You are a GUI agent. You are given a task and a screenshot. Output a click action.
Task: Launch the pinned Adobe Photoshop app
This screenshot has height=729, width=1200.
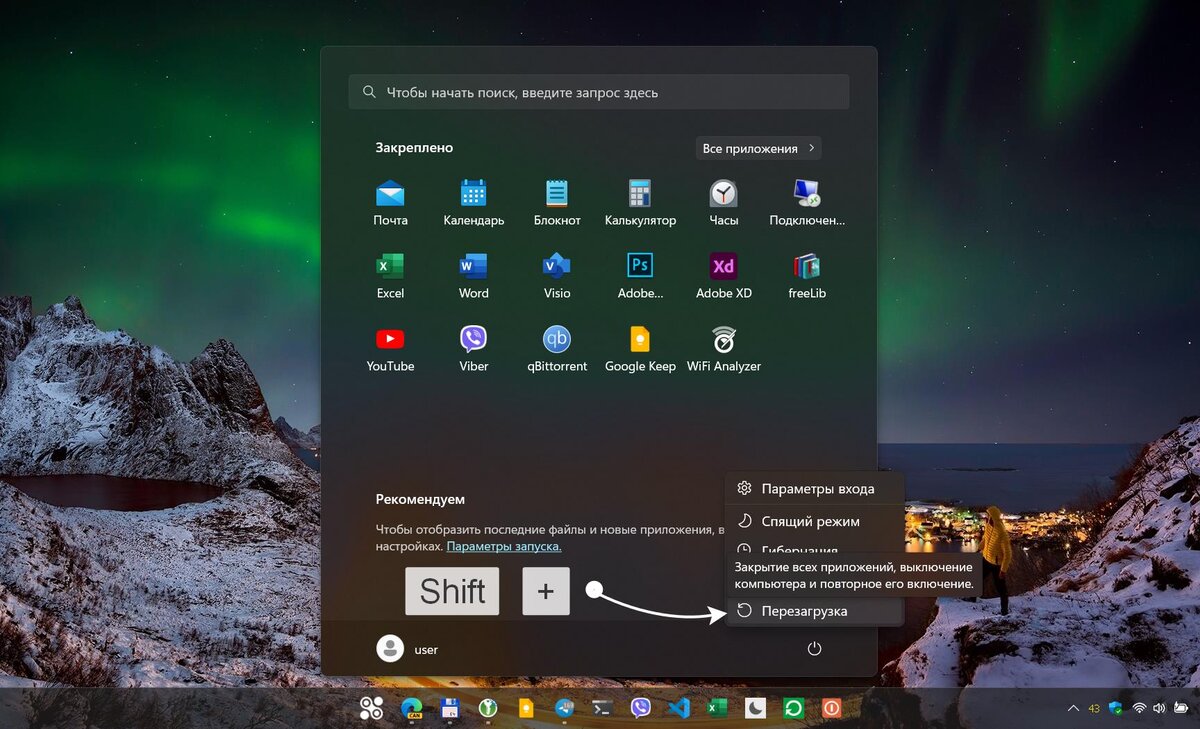coord(640,276)
